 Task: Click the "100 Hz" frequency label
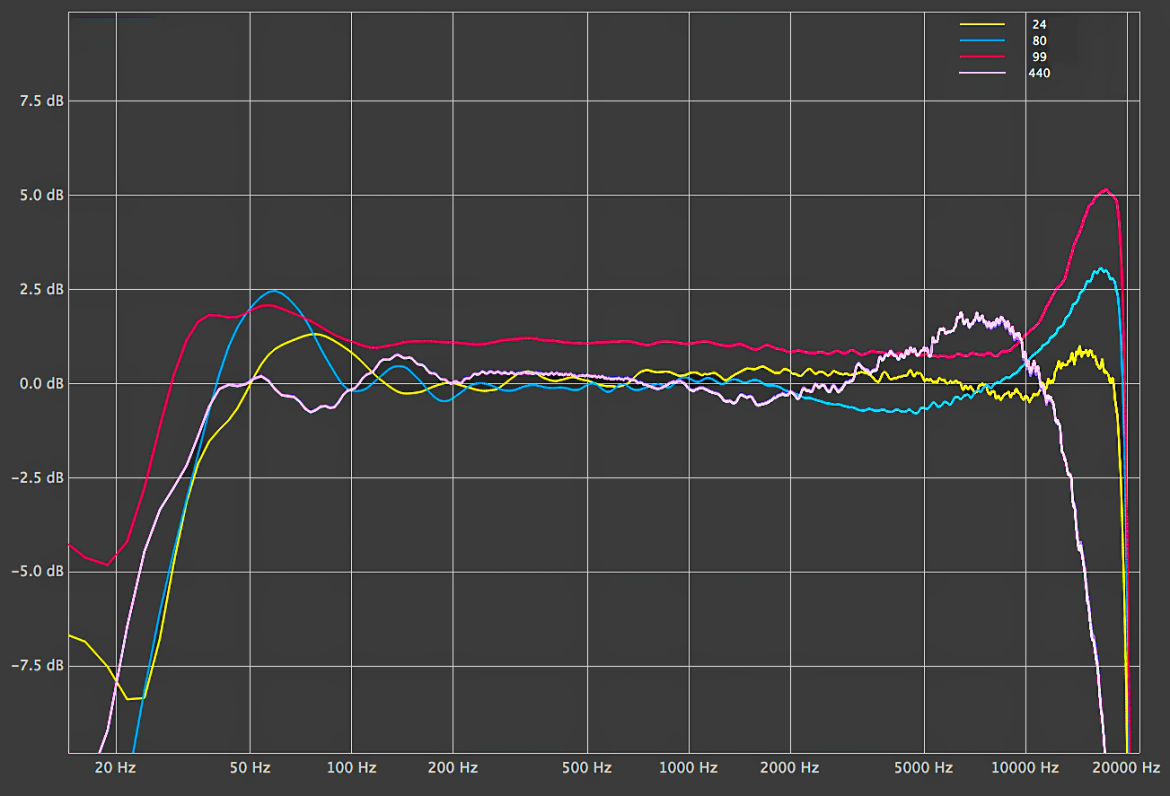[351, 768]
